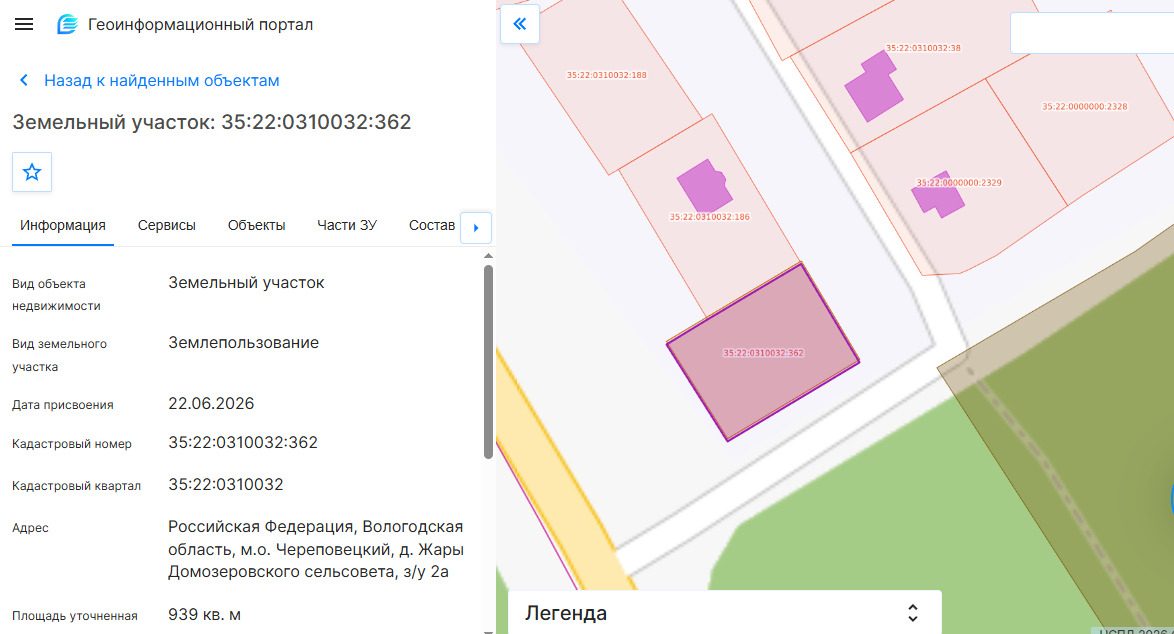Click the Вид объекта недвижимости label
Viewport: 1174px width, 634px height.
(56, 295)
